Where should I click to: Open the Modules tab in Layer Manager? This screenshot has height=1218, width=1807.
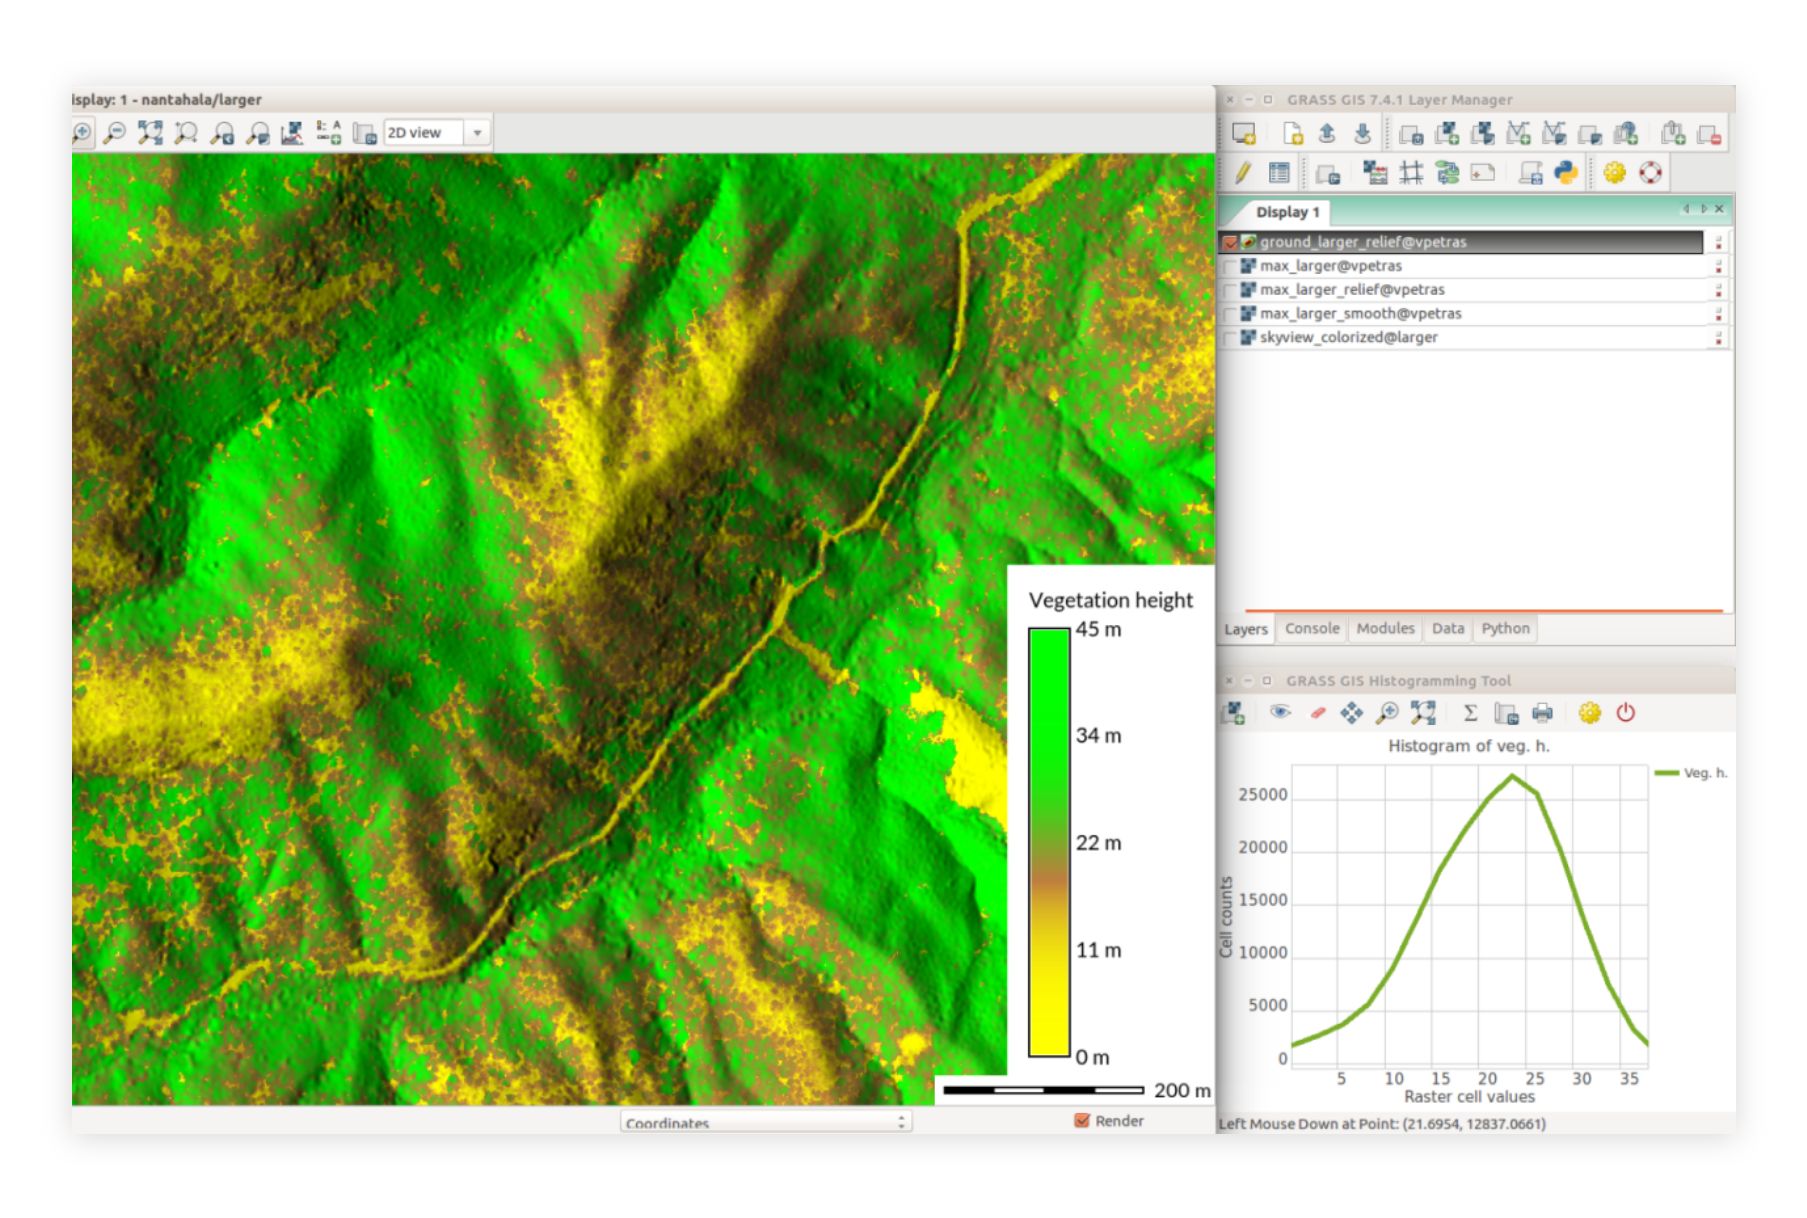[1385, 628]
